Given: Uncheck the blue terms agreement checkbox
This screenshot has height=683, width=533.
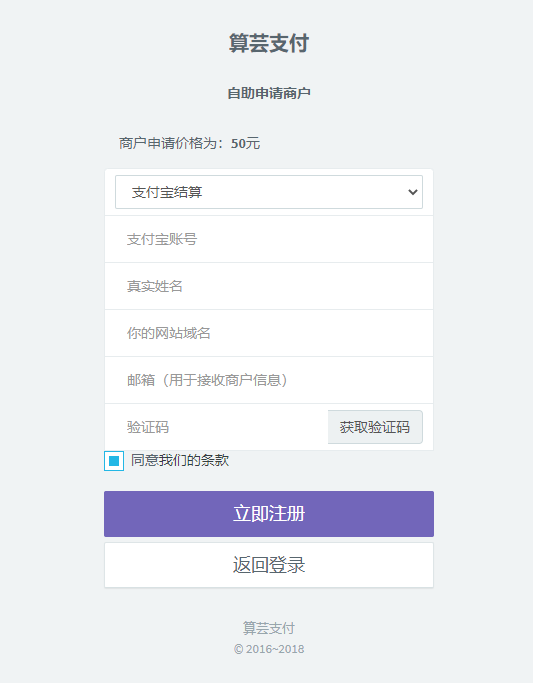Looking at the screenshot, I should point(114,461).
